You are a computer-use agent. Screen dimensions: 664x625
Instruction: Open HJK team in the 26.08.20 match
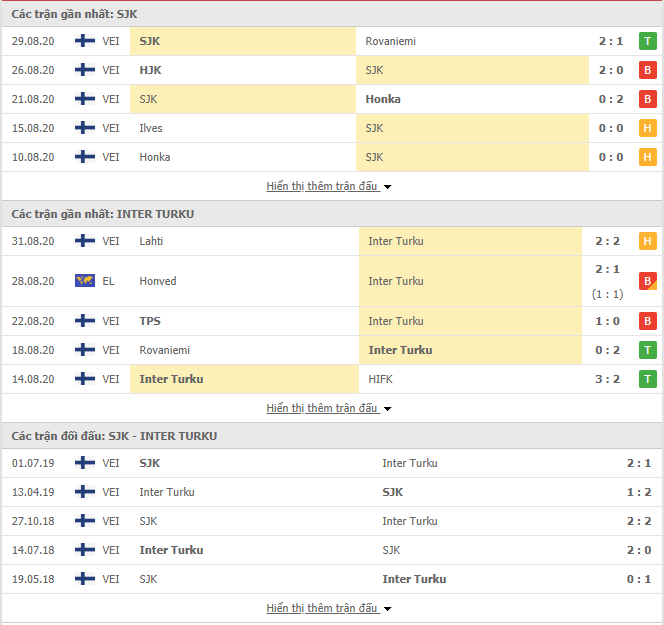pyautogui.click(x=150, y=70)
